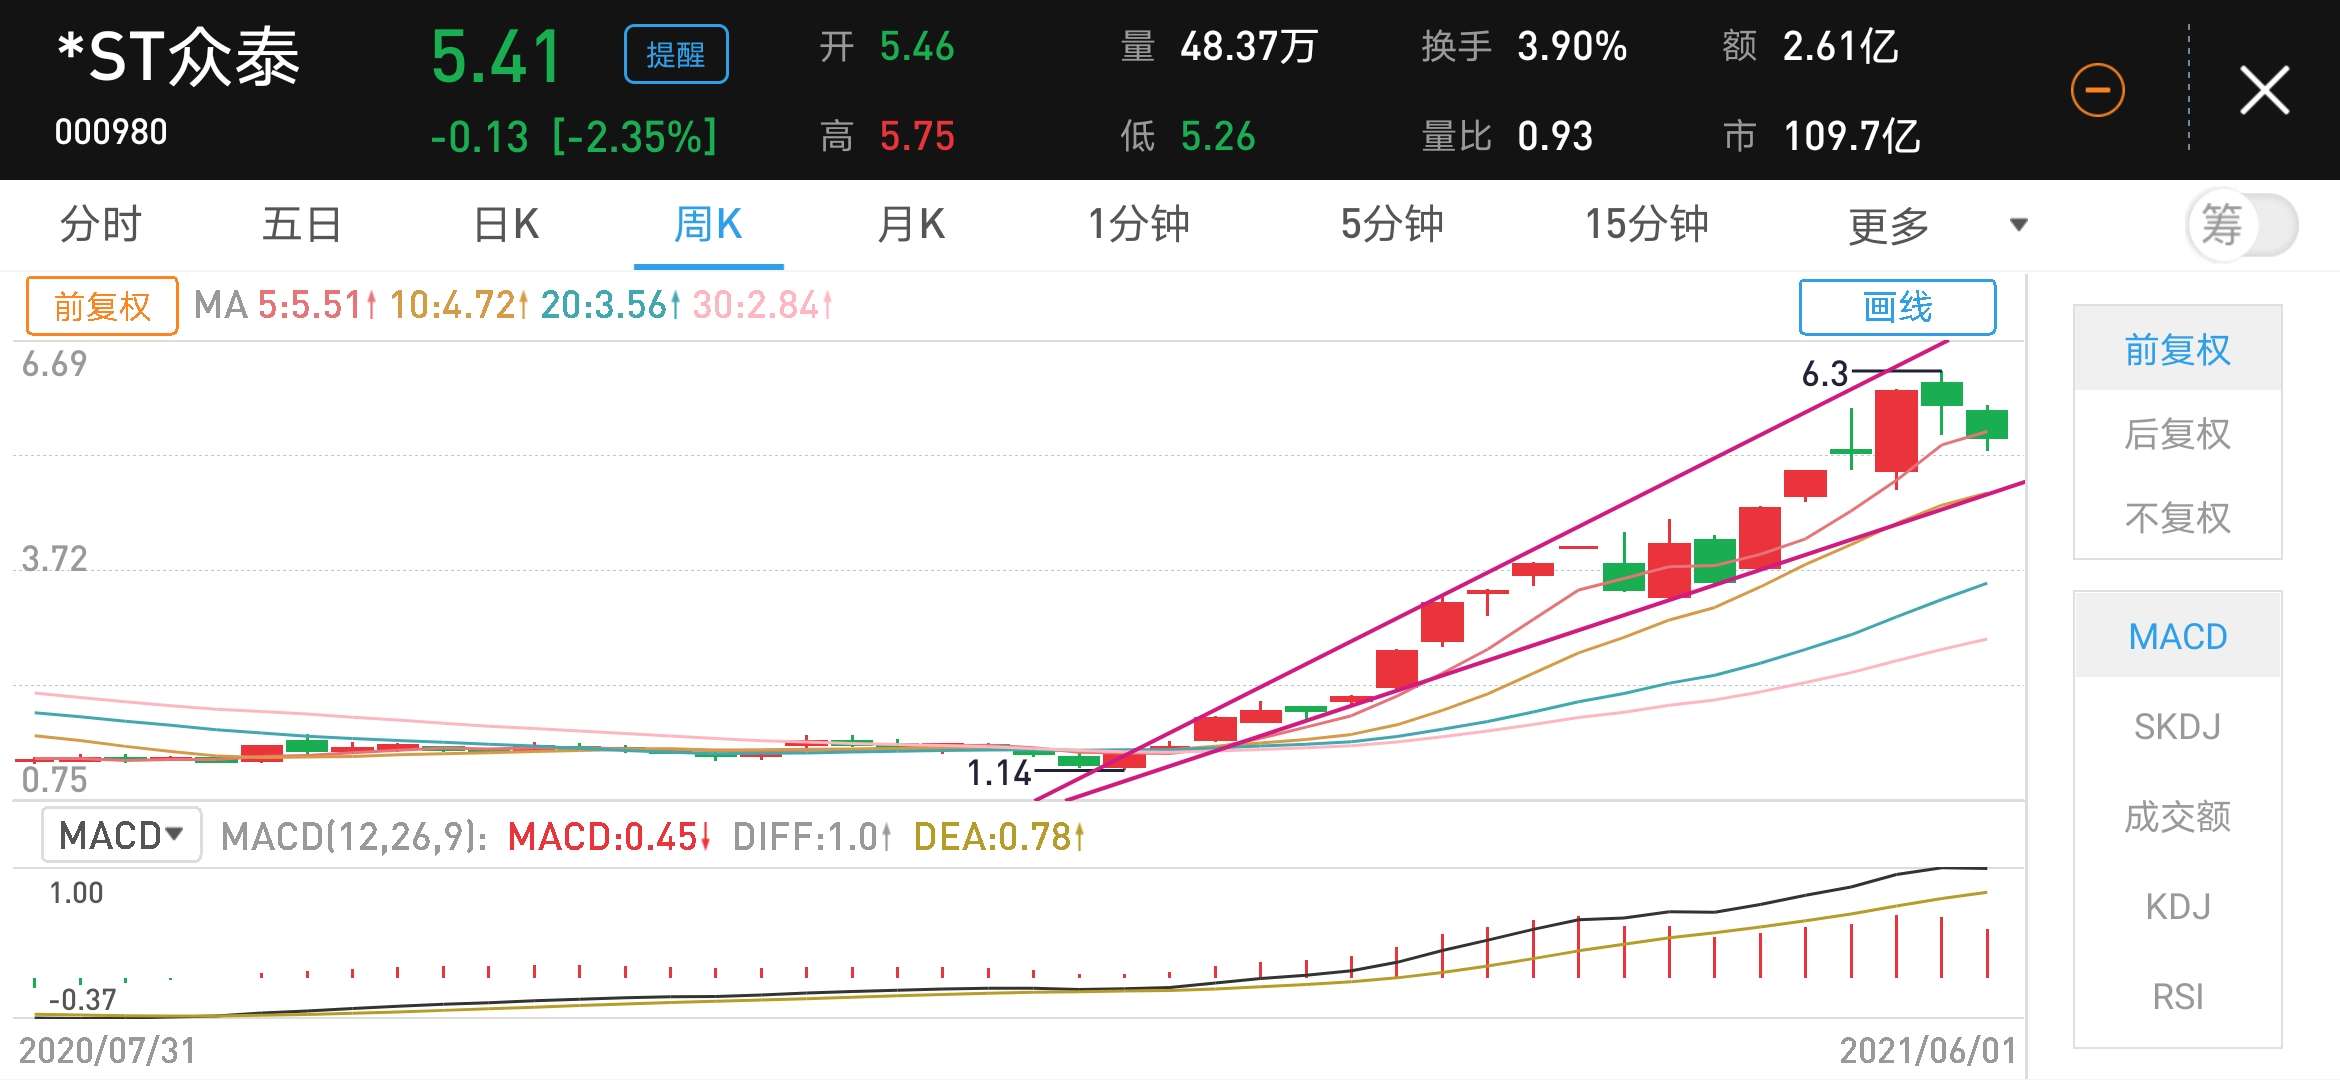
Task: Open the MACD indicator dropdown selector
Action: point(121,835)
